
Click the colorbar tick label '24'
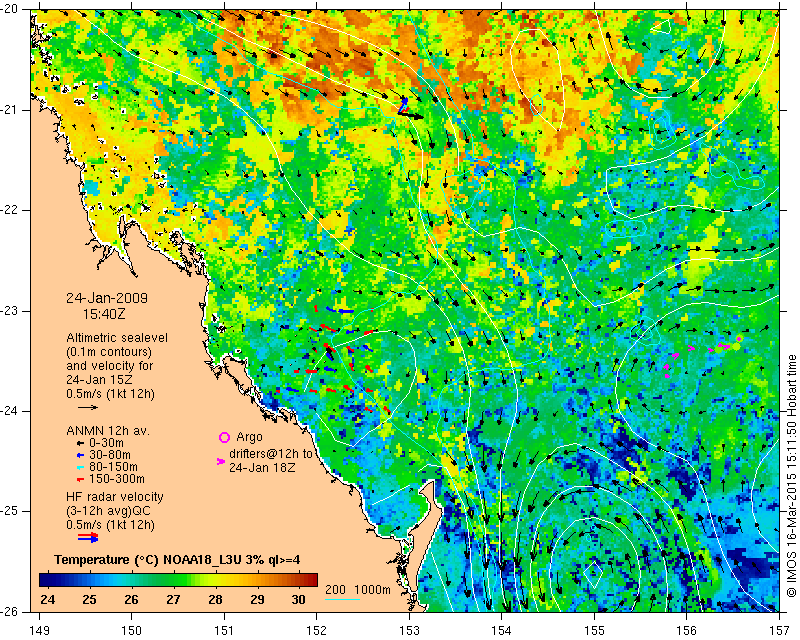[x=47, y=599]
